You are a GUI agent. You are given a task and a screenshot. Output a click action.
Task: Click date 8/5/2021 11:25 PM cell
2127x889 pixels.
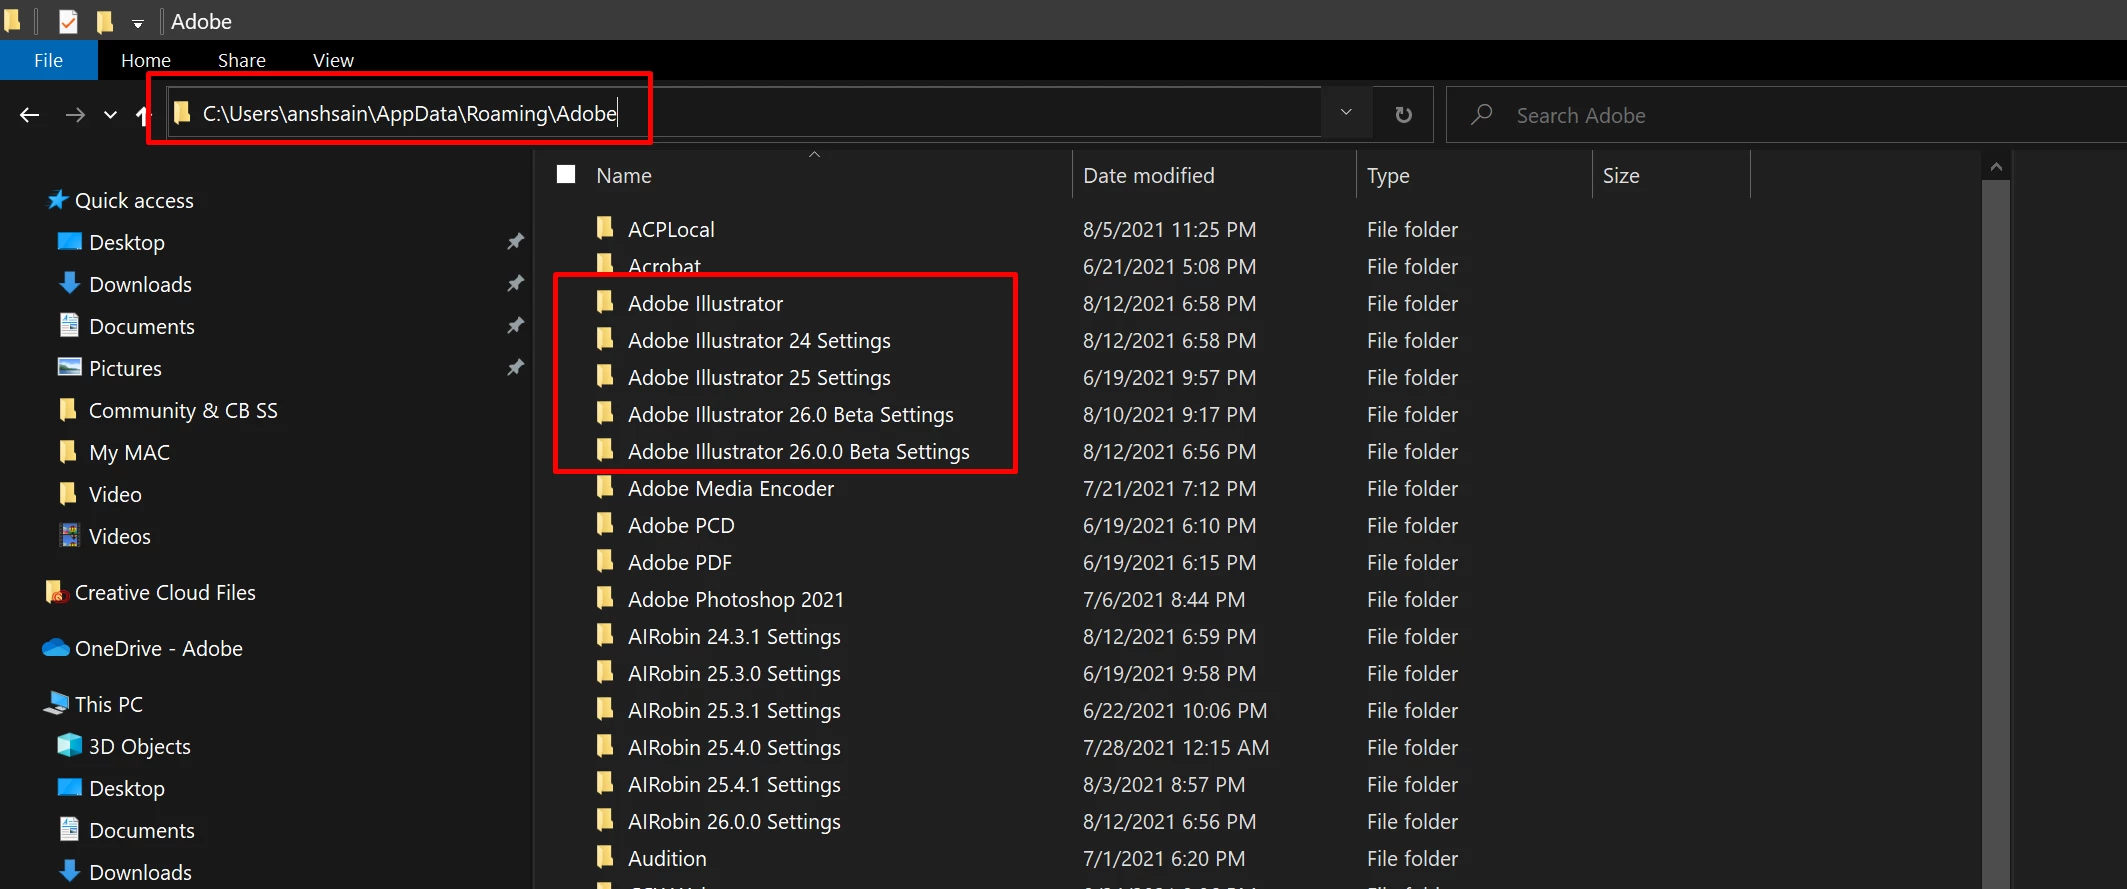point(1169,229)
